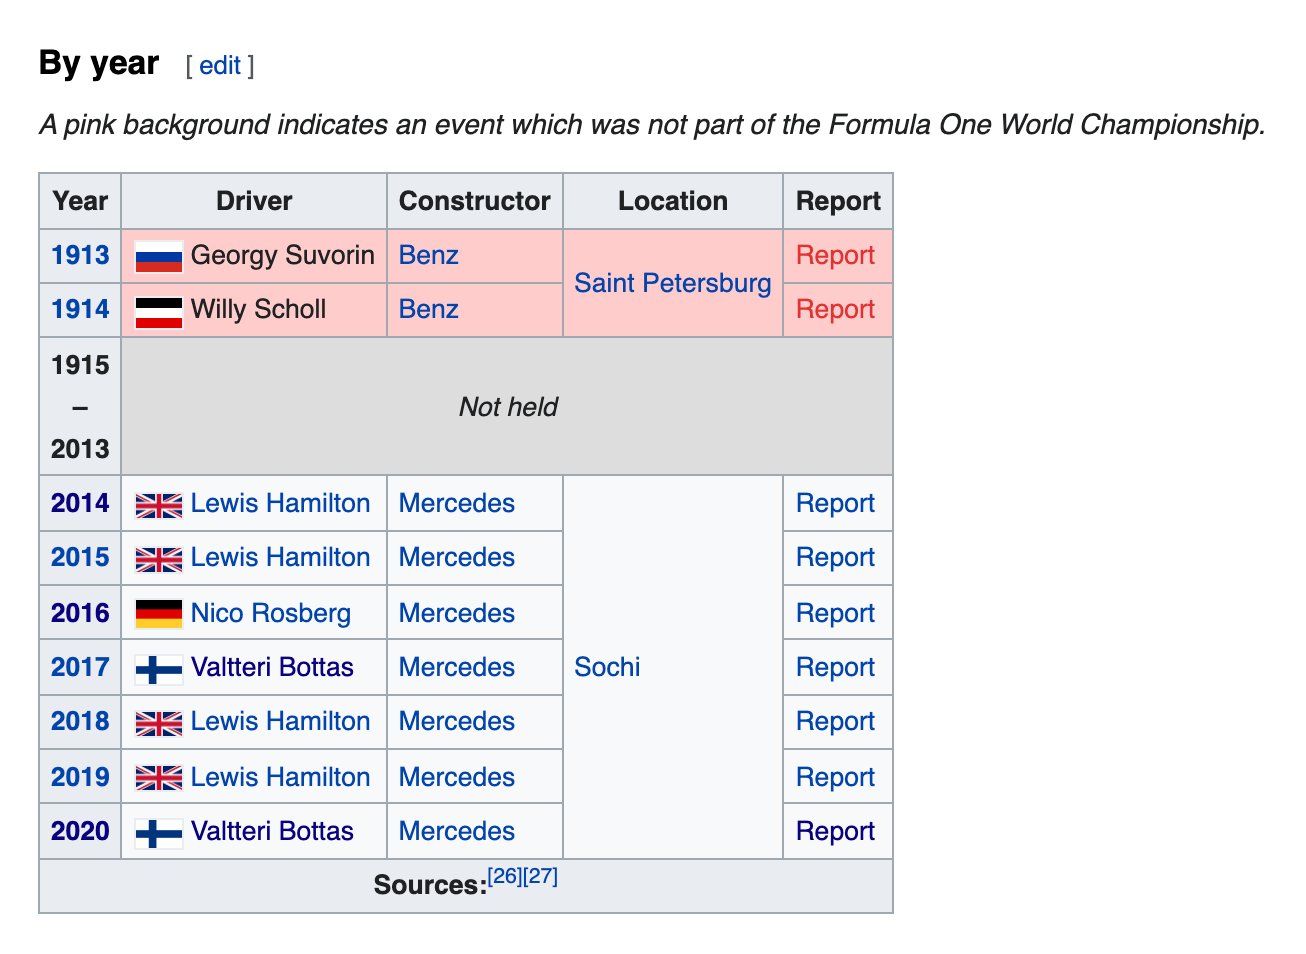Open Lewis Hamilton link in 2019 row
1306x954 pixels.
pyautogui.click(x=280, y=777)
